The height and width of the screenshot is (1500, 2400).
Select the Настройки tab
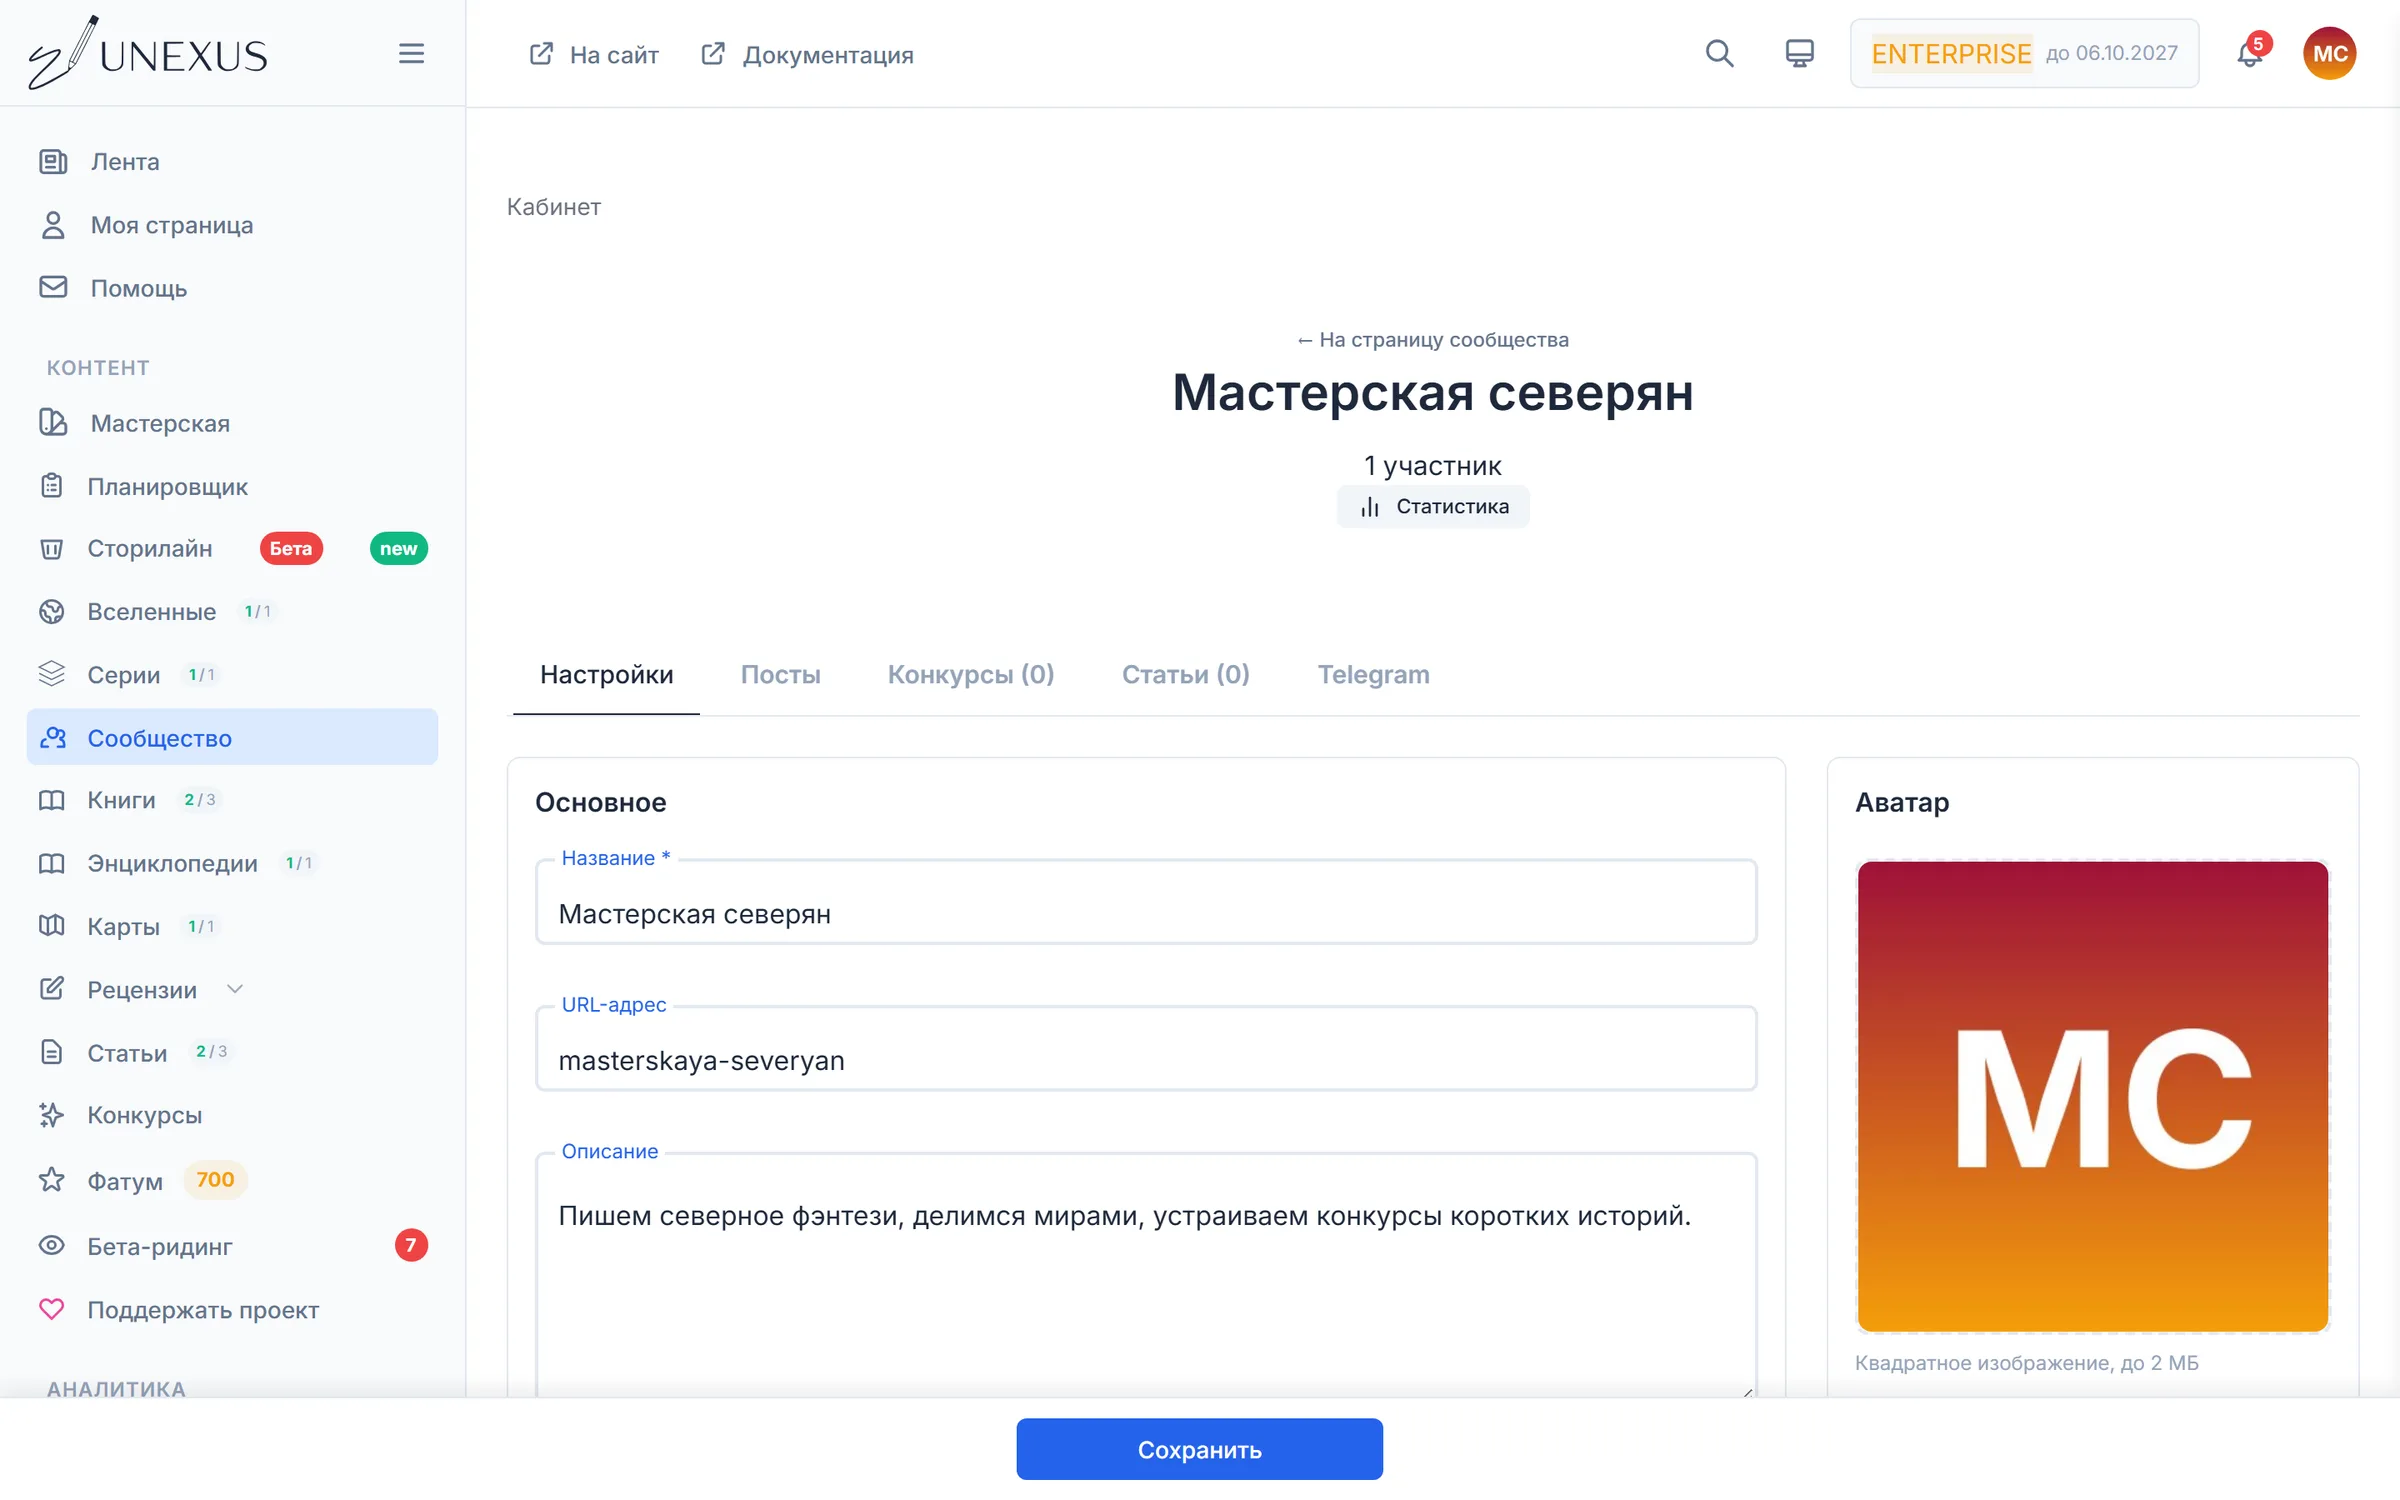[606, 675]
